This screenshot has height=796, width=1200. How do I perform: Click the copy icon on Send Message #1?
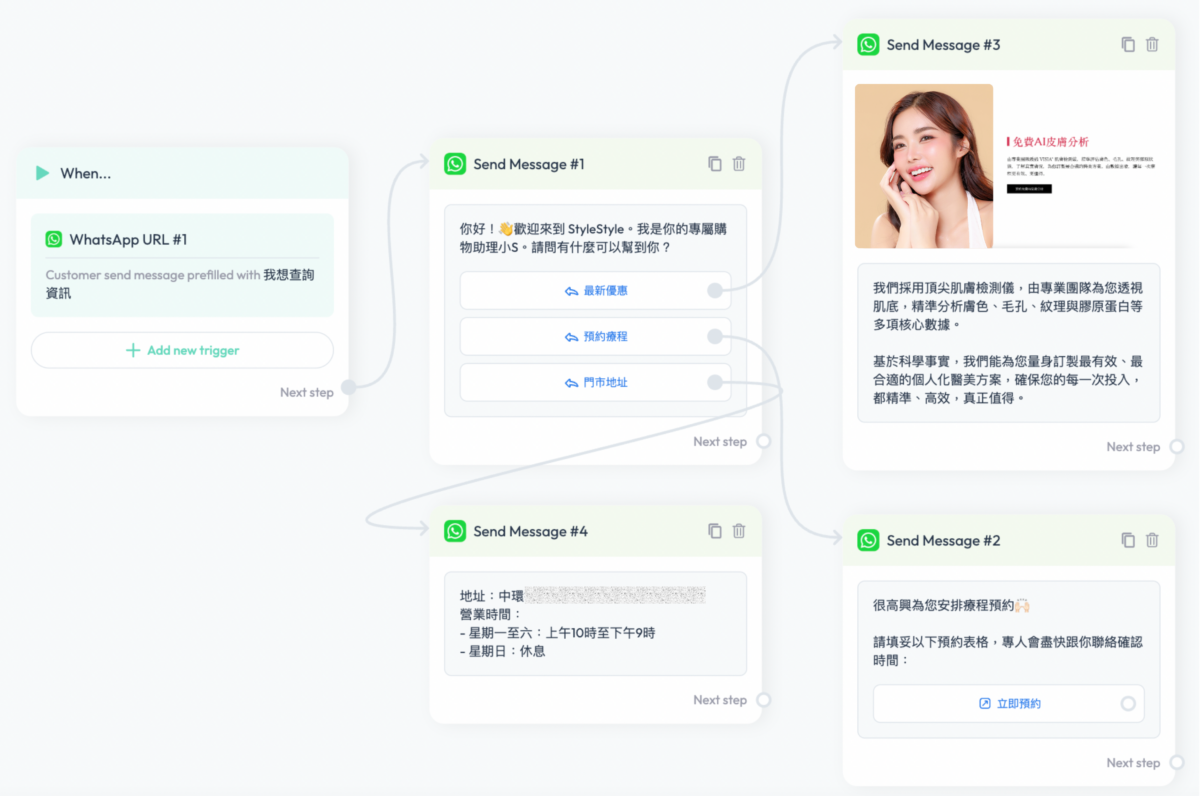pos(714,164)
